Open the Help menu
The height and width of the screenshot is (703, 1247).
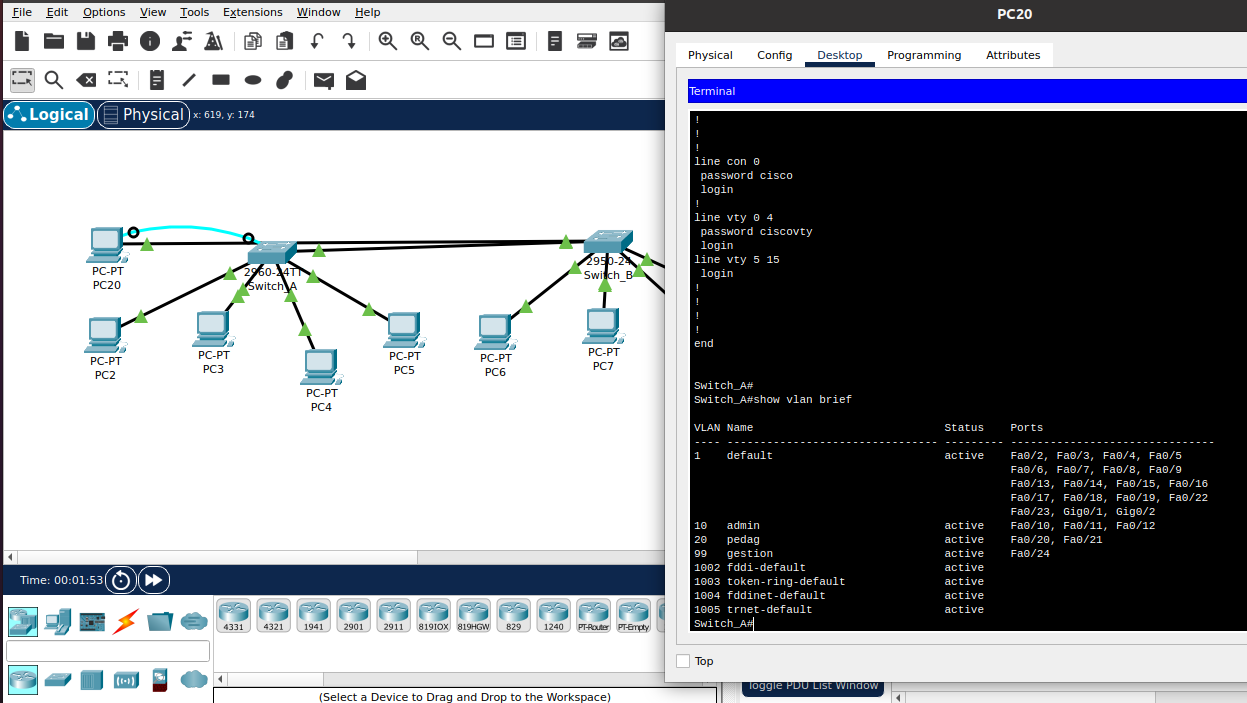pos(368,12)
